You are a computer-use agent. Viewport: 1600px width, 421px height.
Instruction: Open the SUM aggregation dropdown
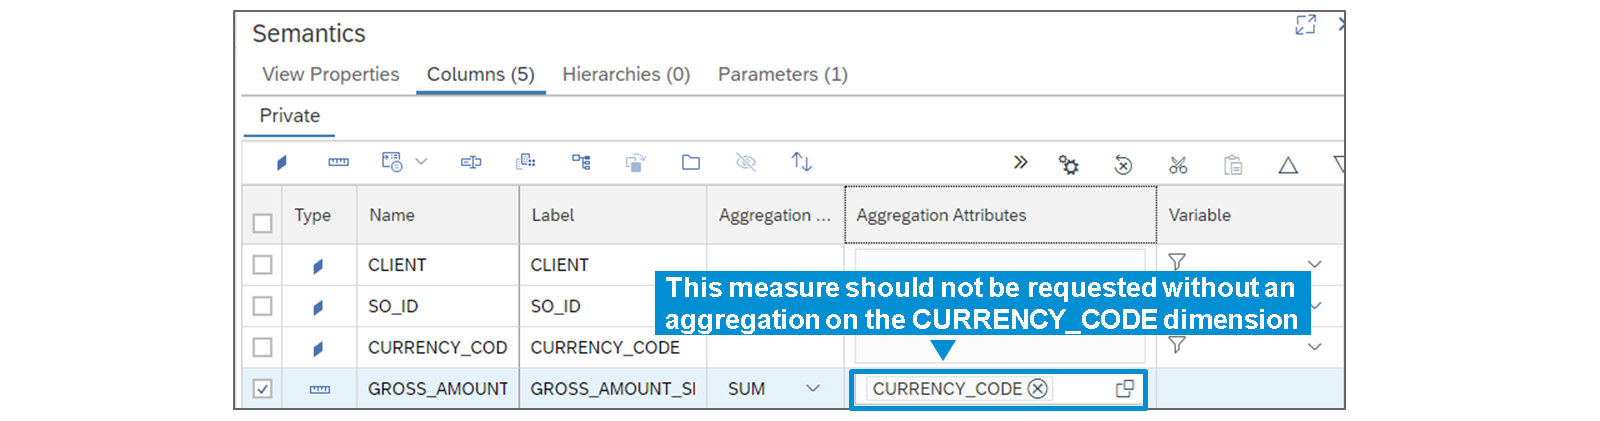(813, 389)
